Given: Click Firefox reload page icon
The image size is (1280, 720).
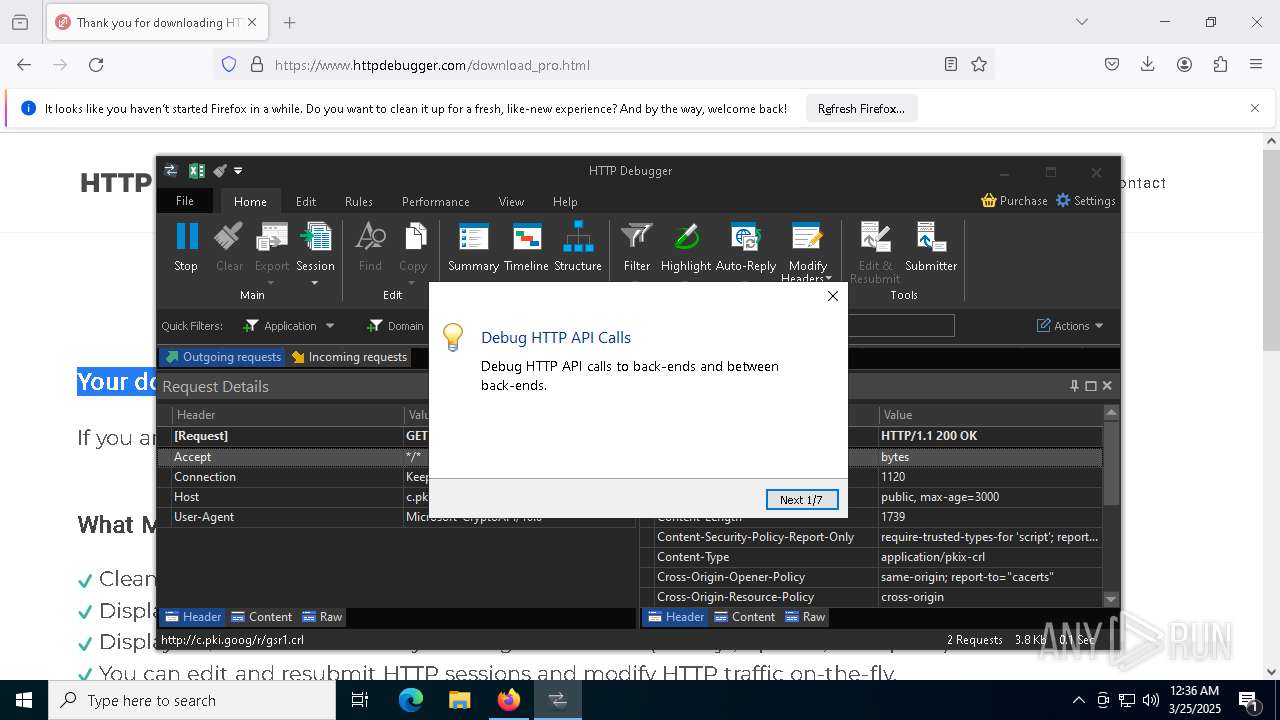Looking at the screenshot, I should 96,65.
